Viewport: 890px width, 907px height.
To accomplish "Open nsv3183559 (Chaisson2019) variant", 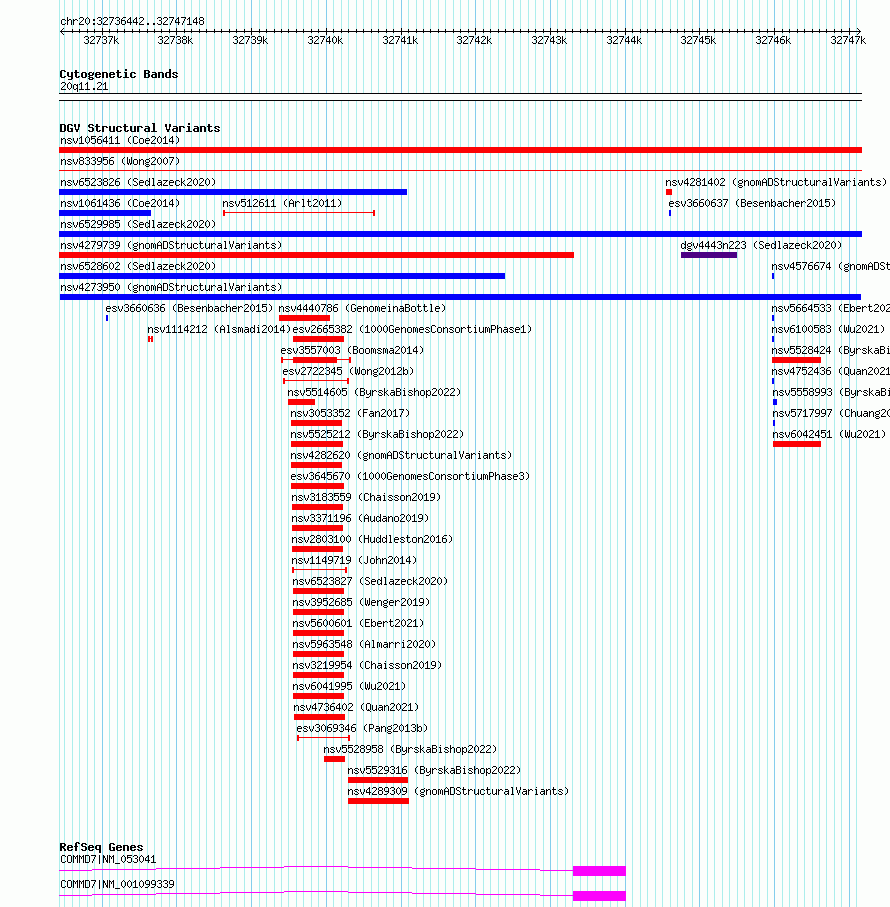I will tap(366, 497).
